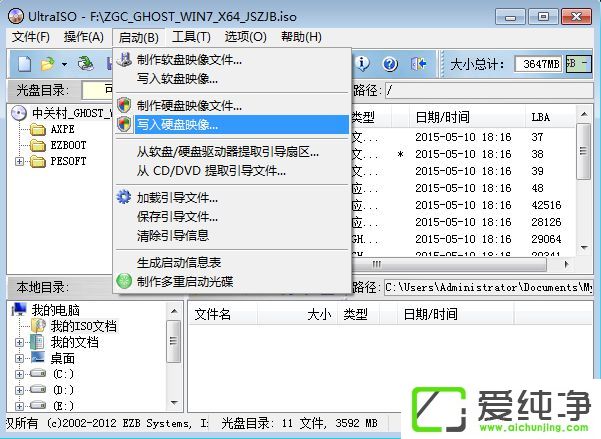Click the Open file toolbar icon
The width and height of the screenshot is (601, 439).
(48, 64)
